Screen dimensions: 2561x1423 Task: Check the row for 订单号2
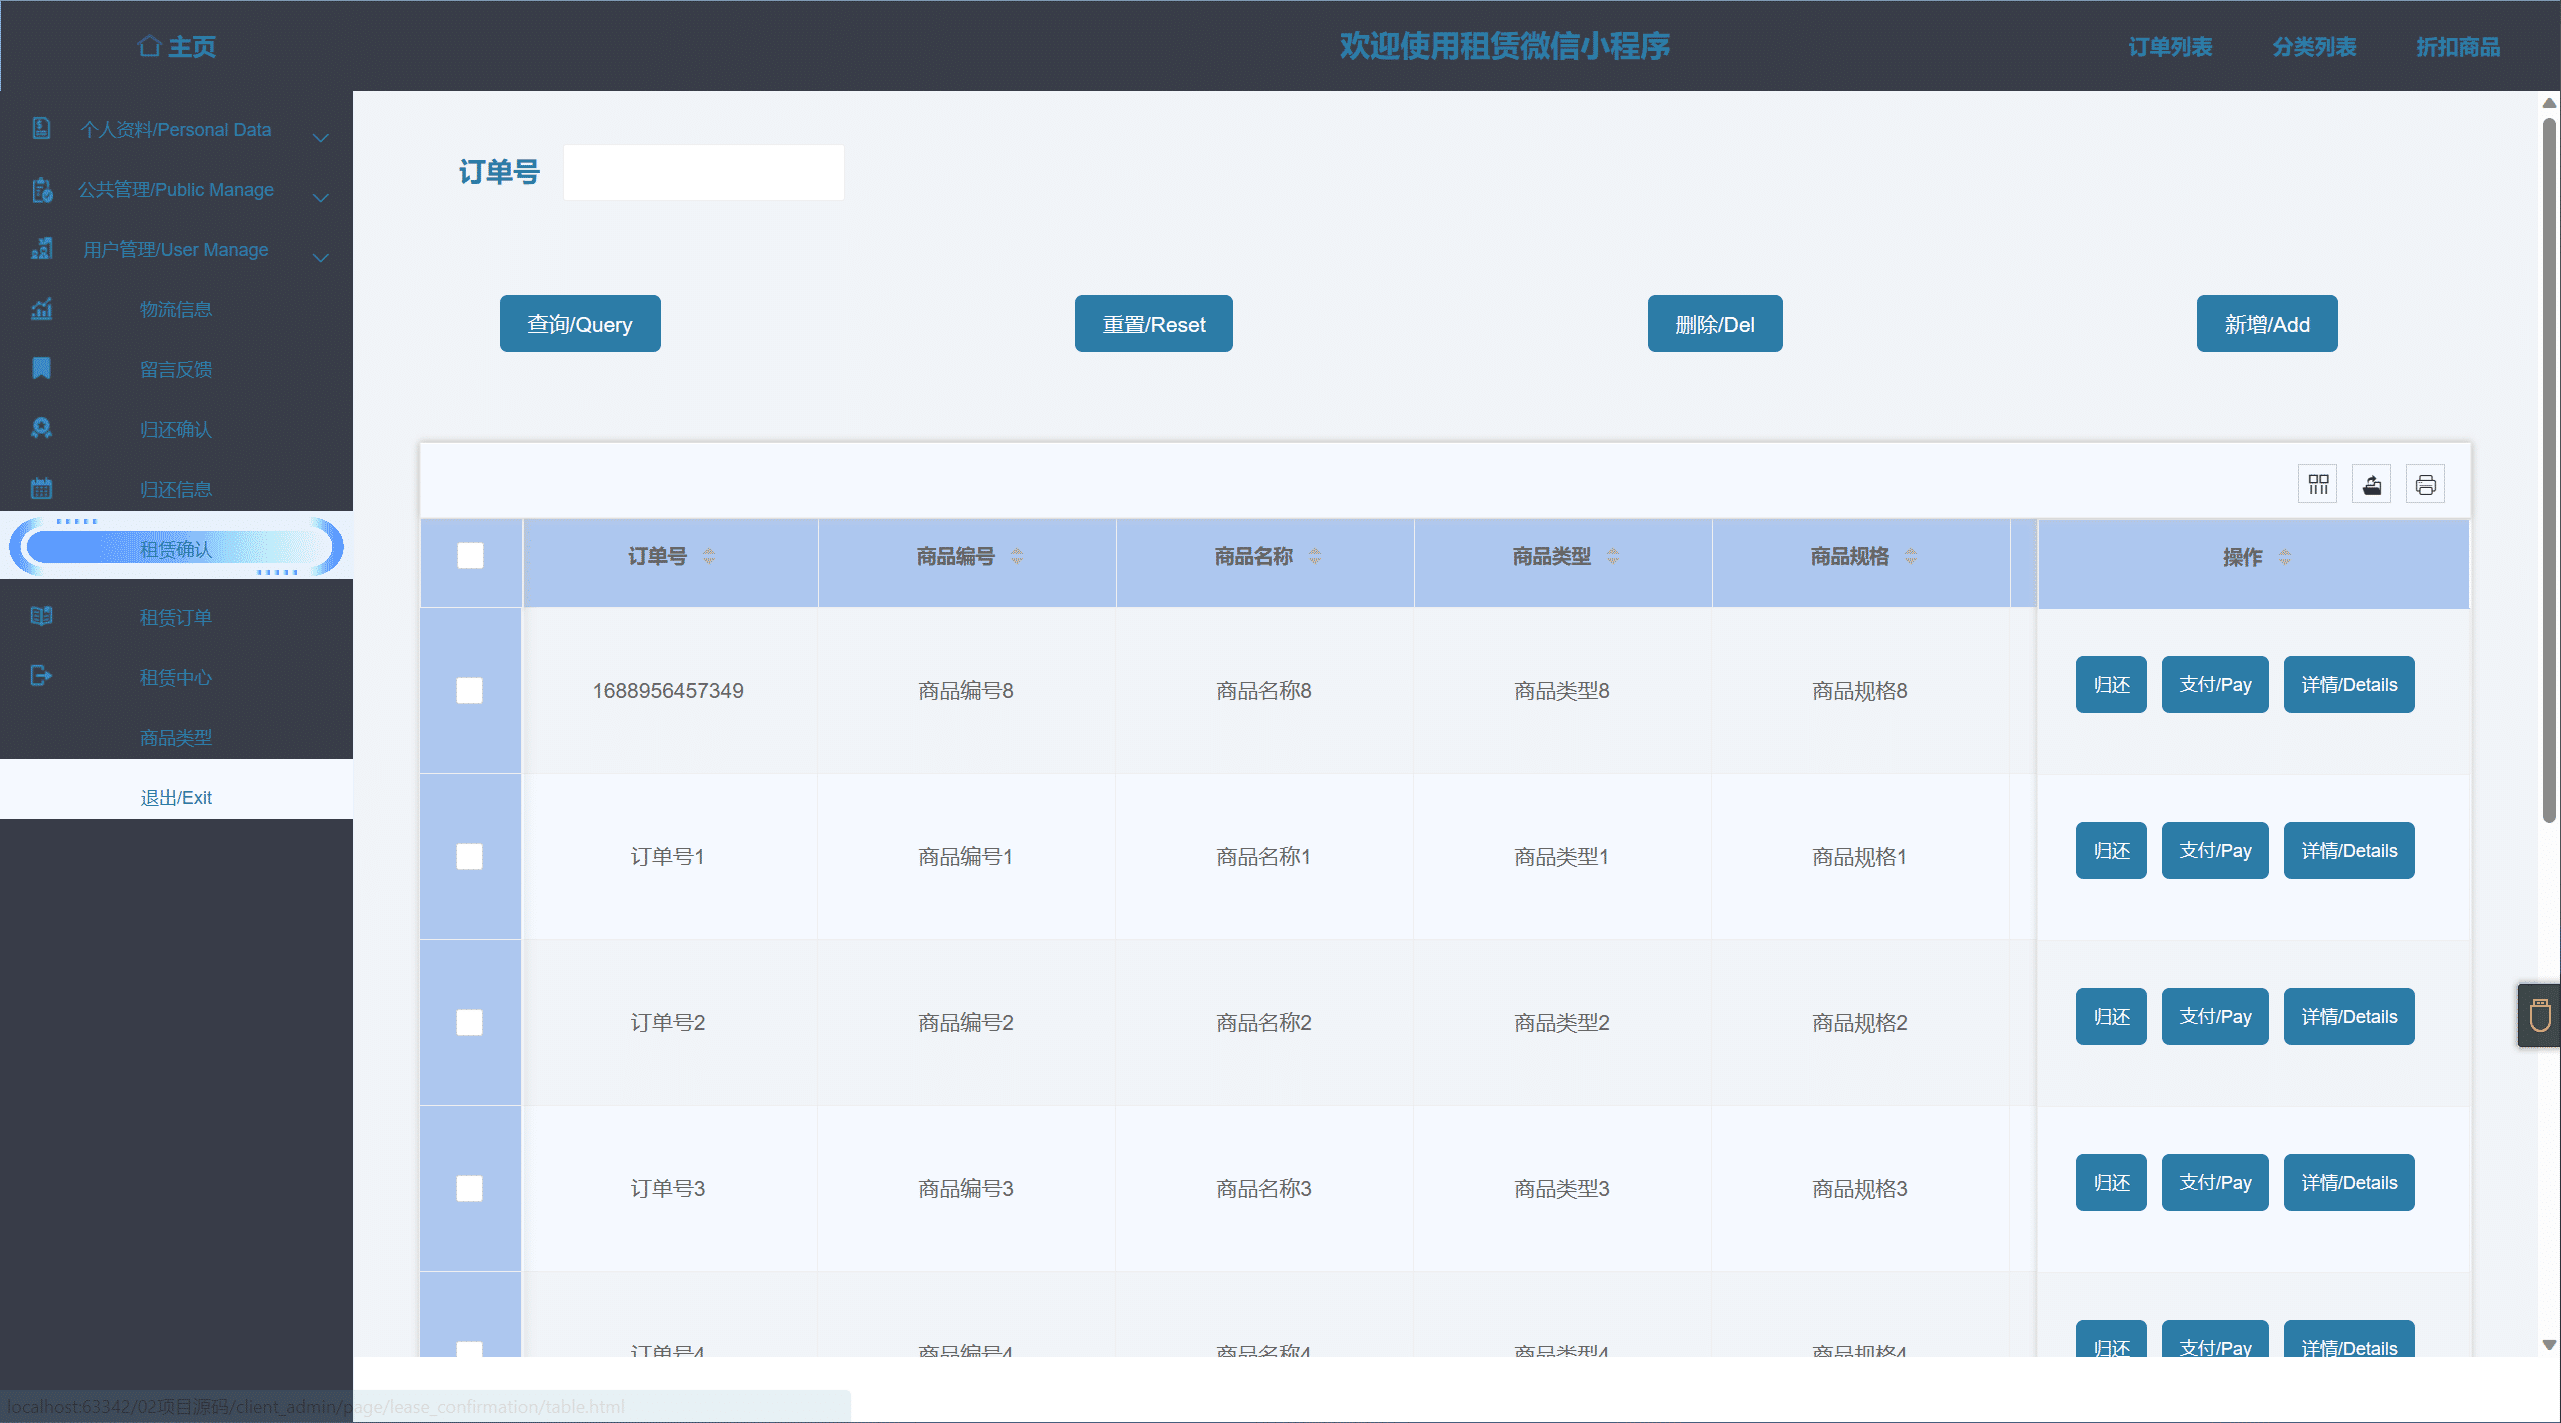click(470, 1023)
